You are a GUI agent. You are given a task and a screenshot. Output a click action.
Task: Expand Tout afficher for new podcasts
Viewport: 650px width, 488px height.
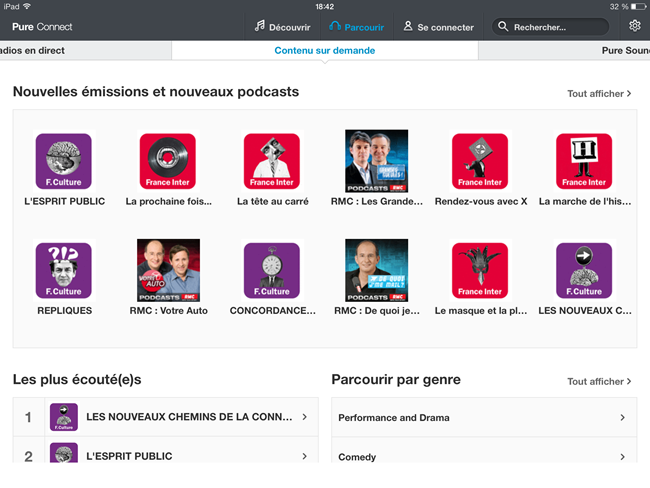pos(599,94)
